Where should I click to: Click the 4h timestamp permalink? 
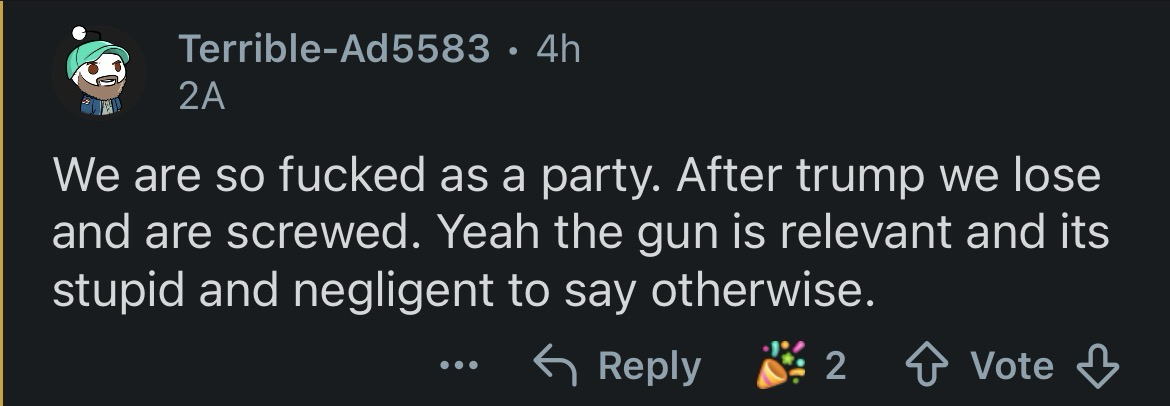(x=558, y=49)
